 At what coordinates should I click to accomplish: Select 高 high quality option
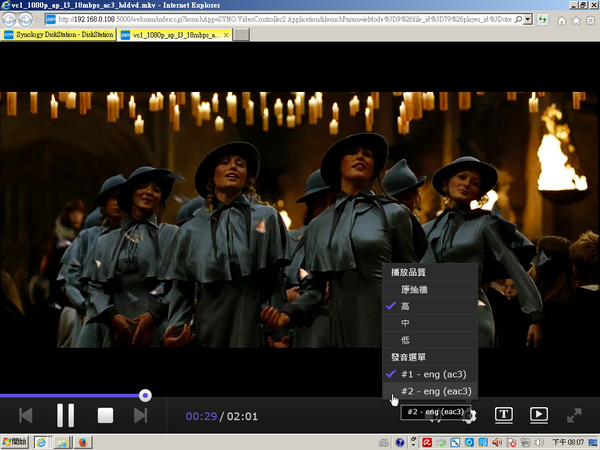(x=430, y=306)
